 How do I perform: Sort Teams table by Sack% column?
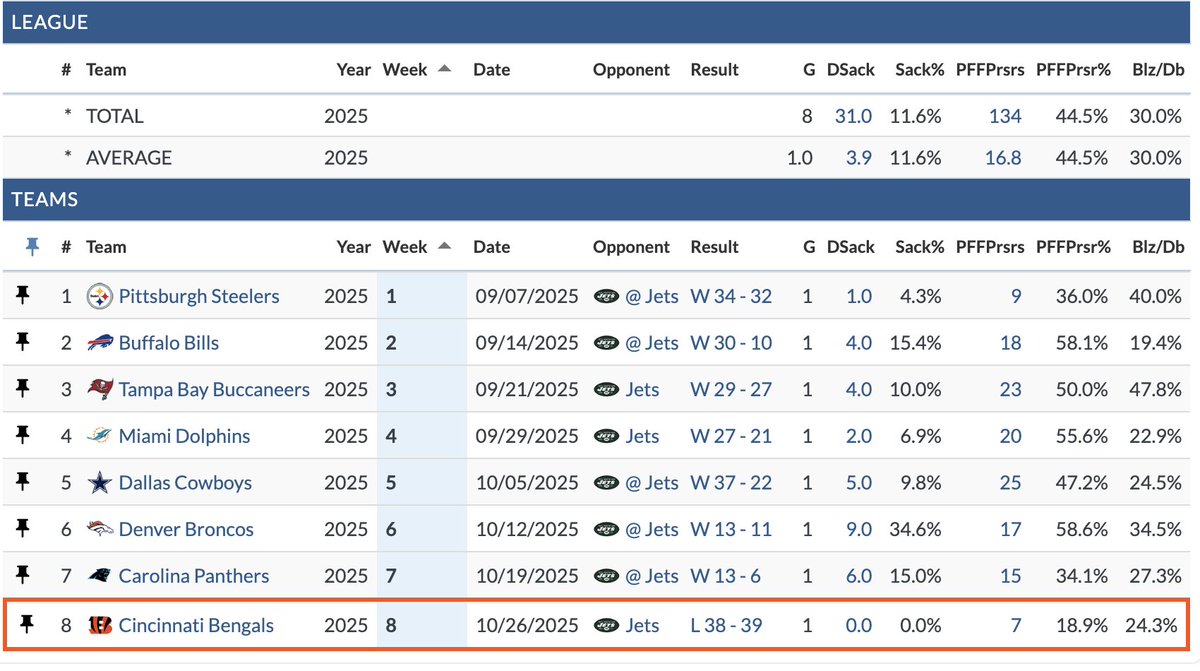click(919, 247)
